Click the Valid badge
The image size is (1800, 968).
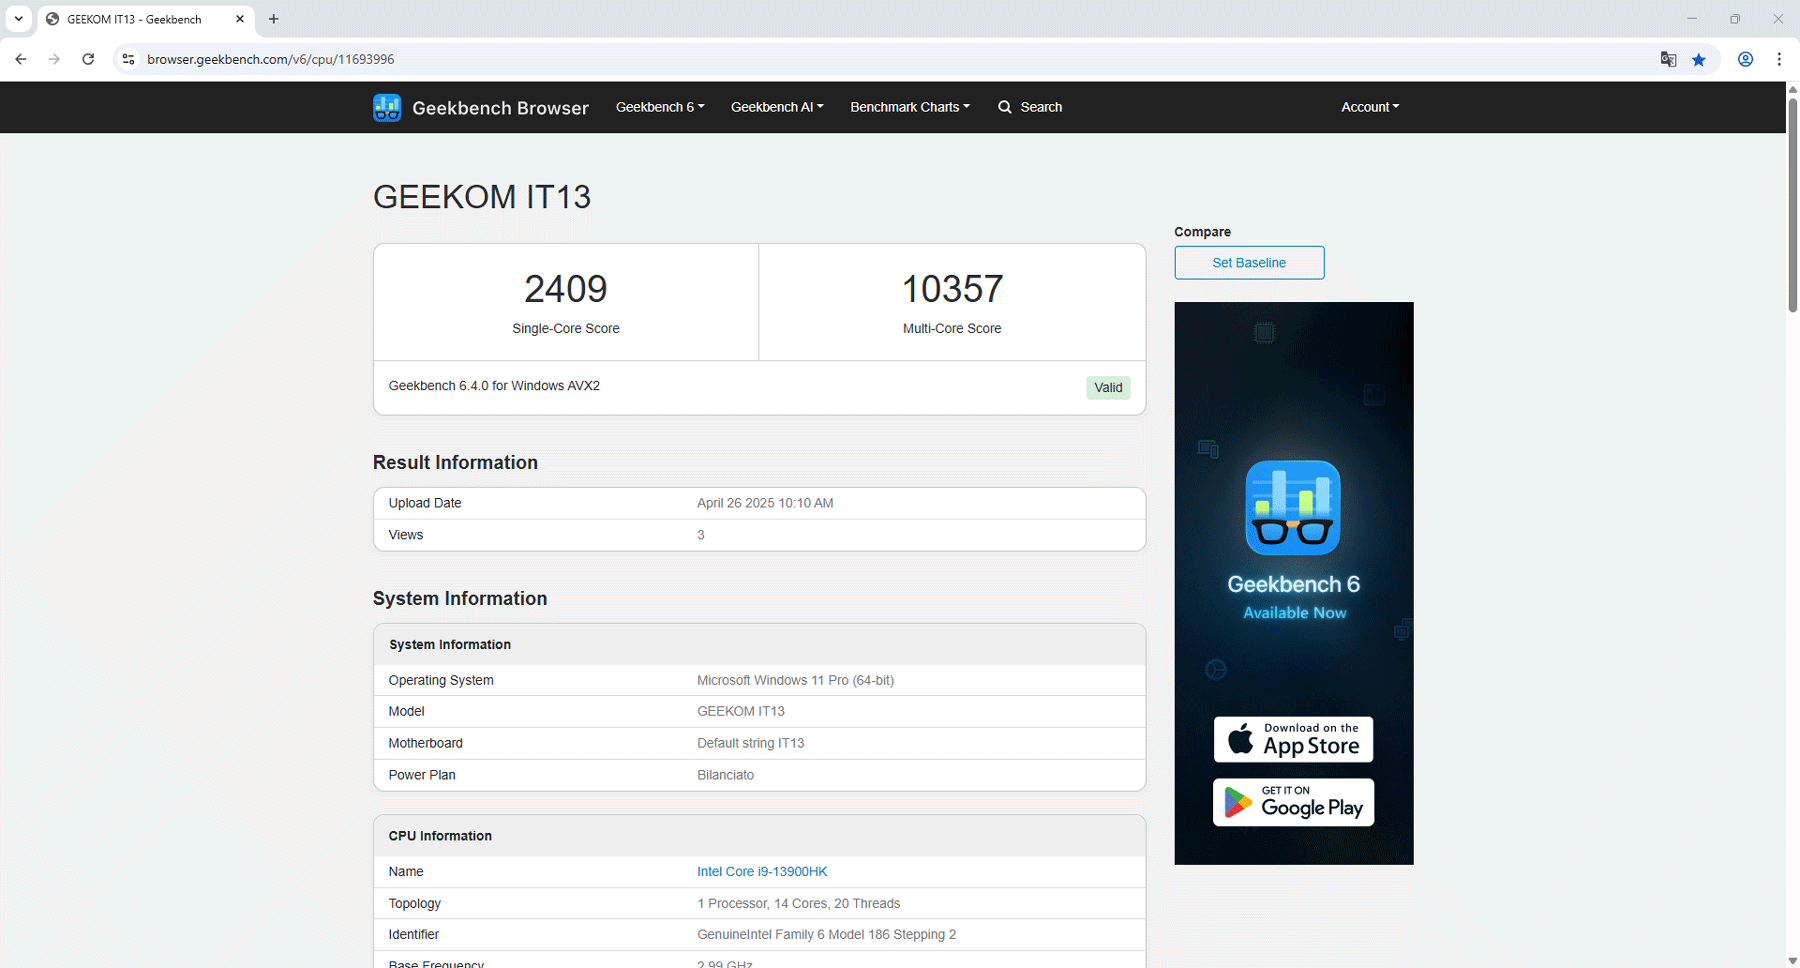[x=1108, y=388]
